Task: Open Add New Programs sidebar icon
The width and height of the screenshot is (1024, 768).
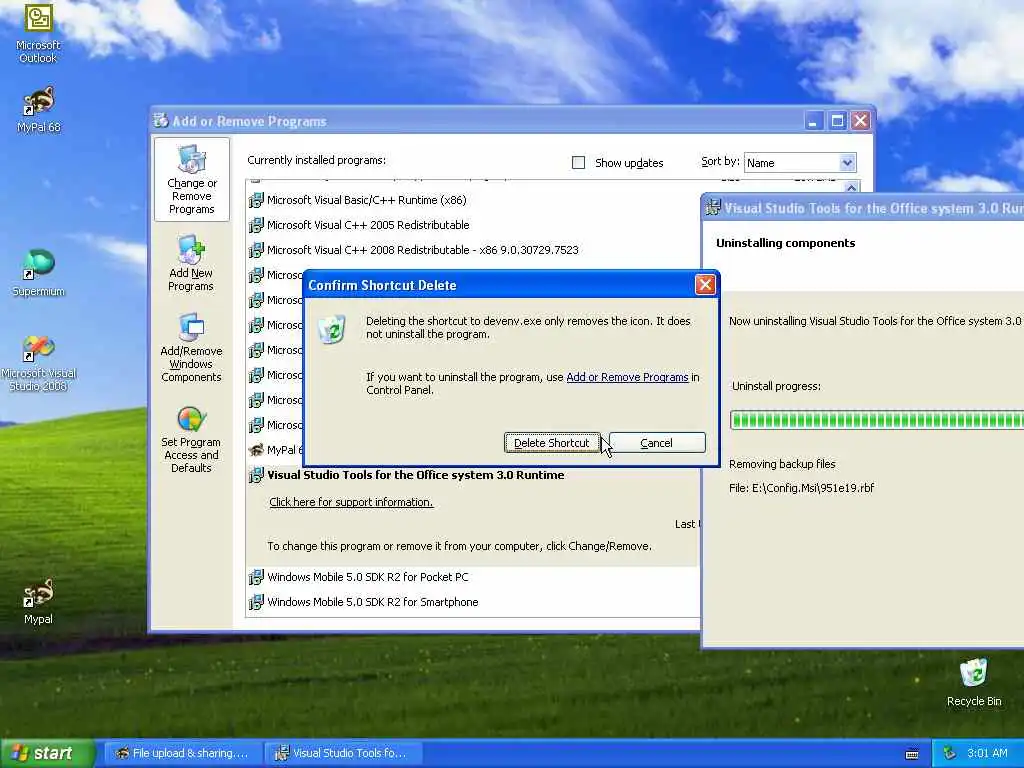Action: click(191, 264)
